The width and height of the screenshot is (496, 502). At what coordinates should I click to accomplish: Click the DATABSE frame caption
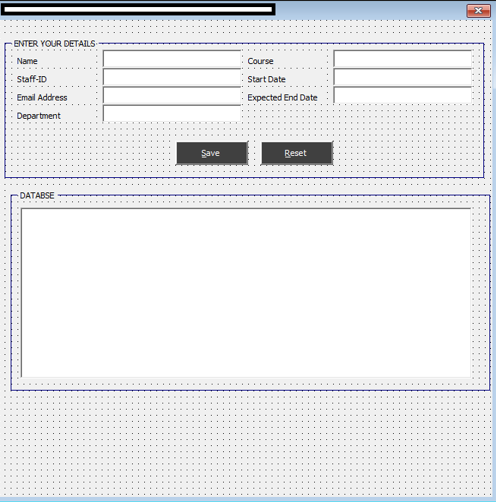tap(37, 195)
